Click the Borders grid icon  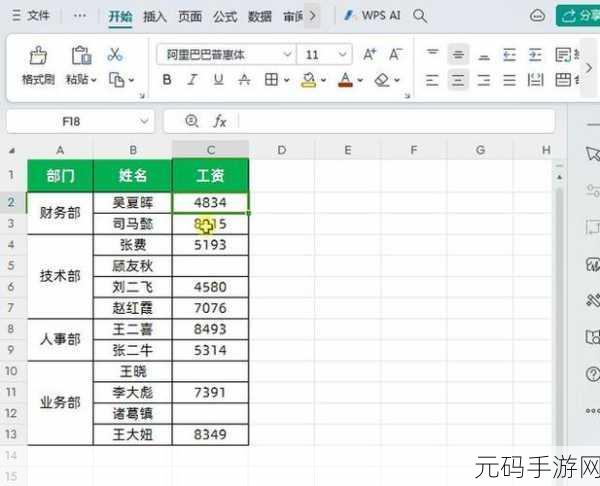click(271, 80)
